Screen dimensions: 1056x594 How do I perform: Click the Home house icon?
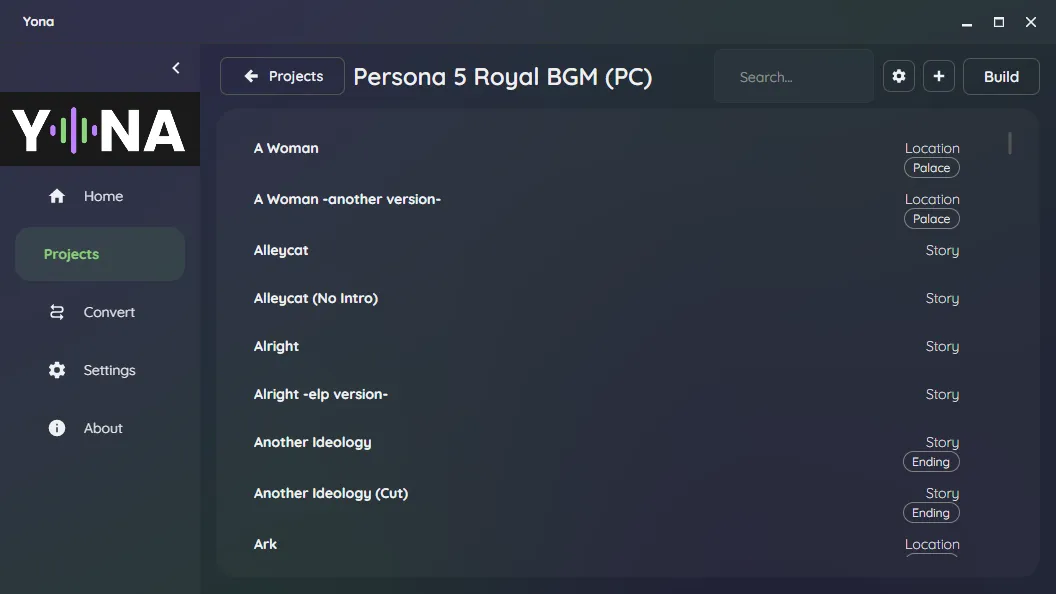point(57,196)
